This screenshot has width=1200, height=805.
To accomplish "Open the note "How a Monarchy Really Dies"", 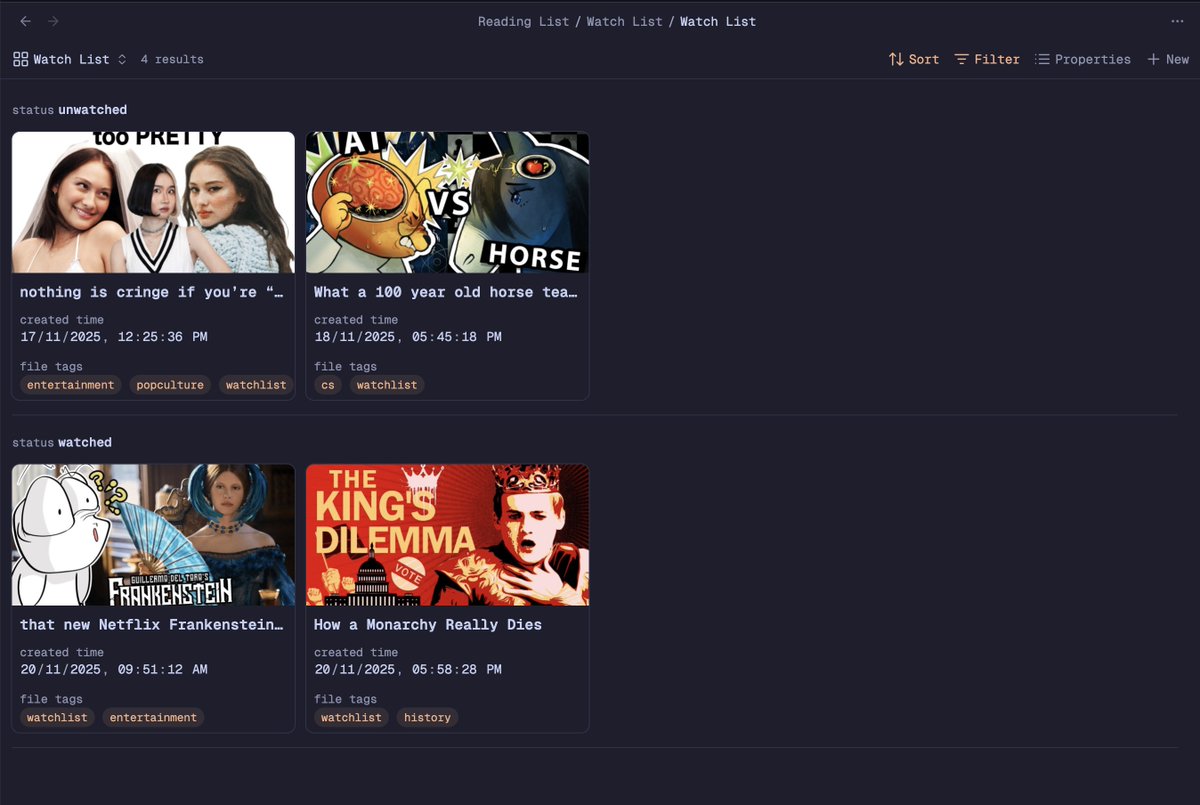I will coord(428,625).
